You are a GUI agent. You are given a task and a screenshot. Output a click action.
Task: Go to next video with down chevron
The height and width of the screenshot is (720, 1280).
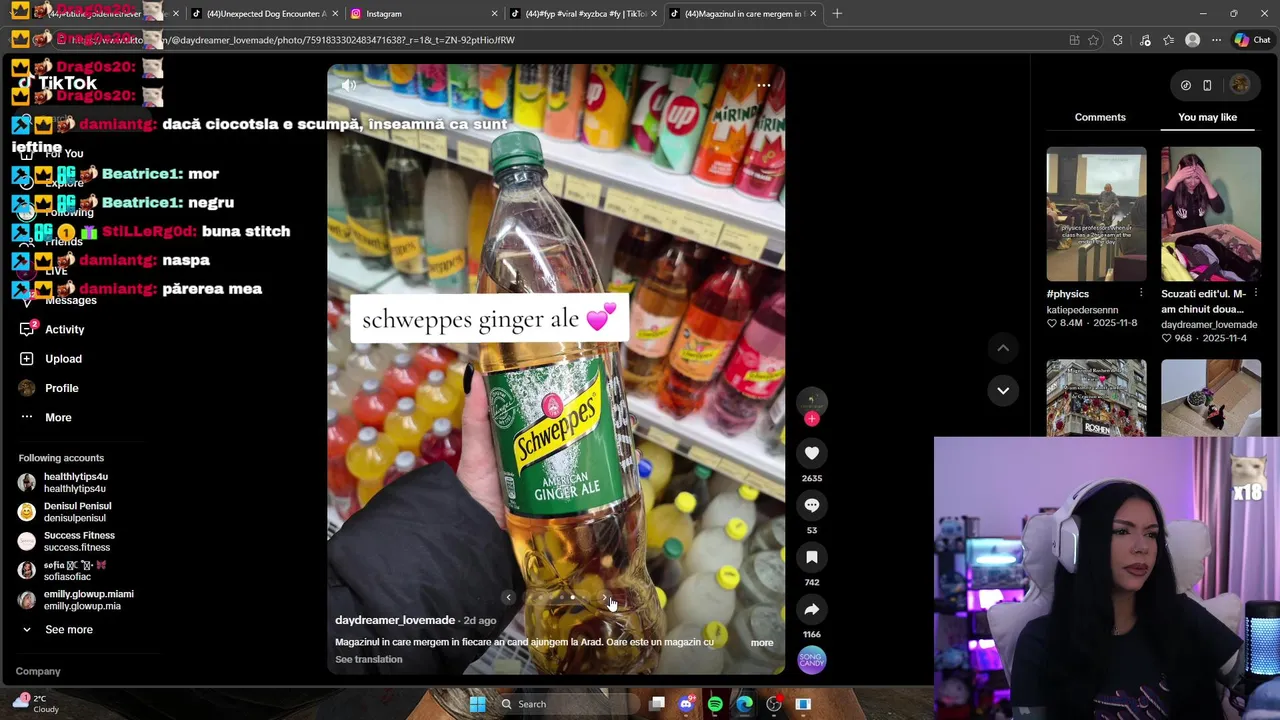1003,390
